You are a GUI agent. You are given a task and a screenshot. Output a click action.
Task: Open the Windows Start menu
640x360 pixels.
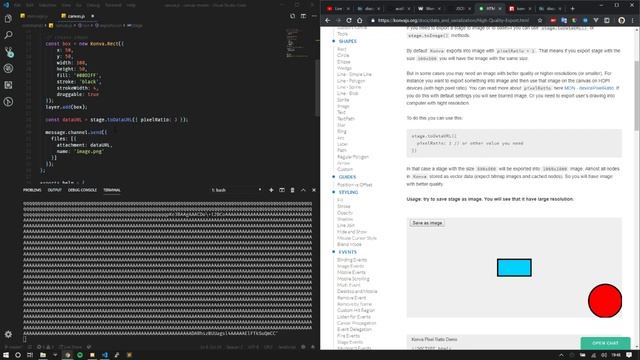click(x=6, y=355)
